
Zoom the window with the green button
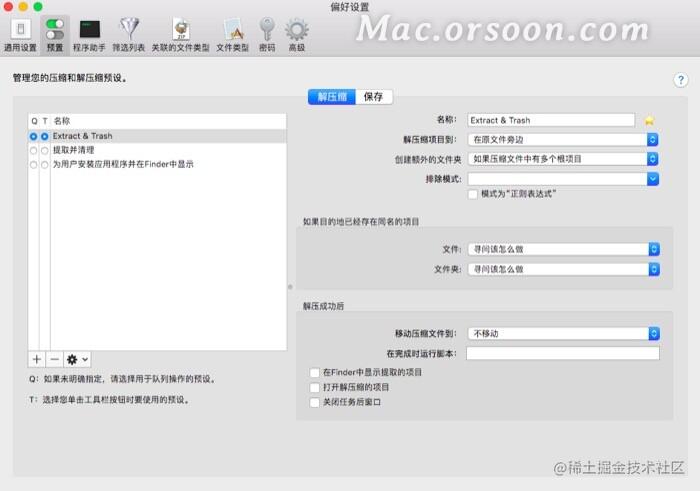[38, 7]
